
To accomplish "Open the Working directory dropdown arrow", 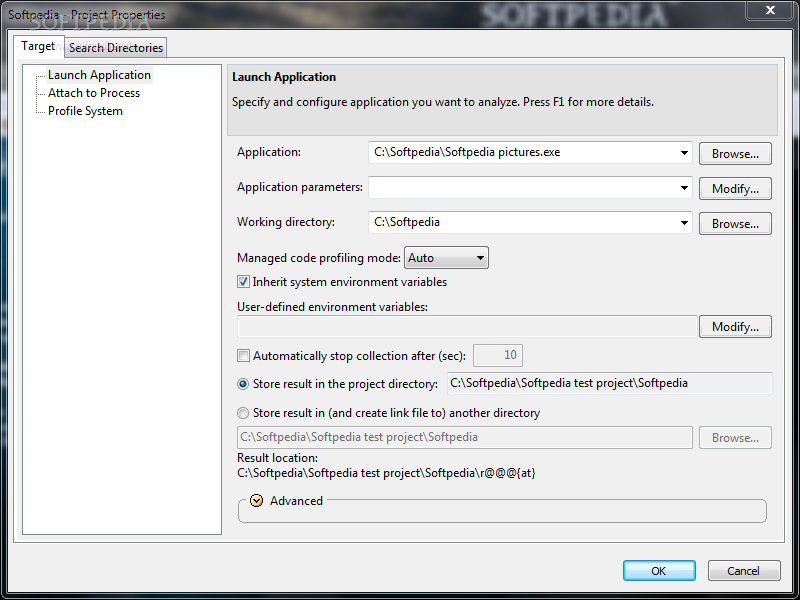I will (684, 222).
